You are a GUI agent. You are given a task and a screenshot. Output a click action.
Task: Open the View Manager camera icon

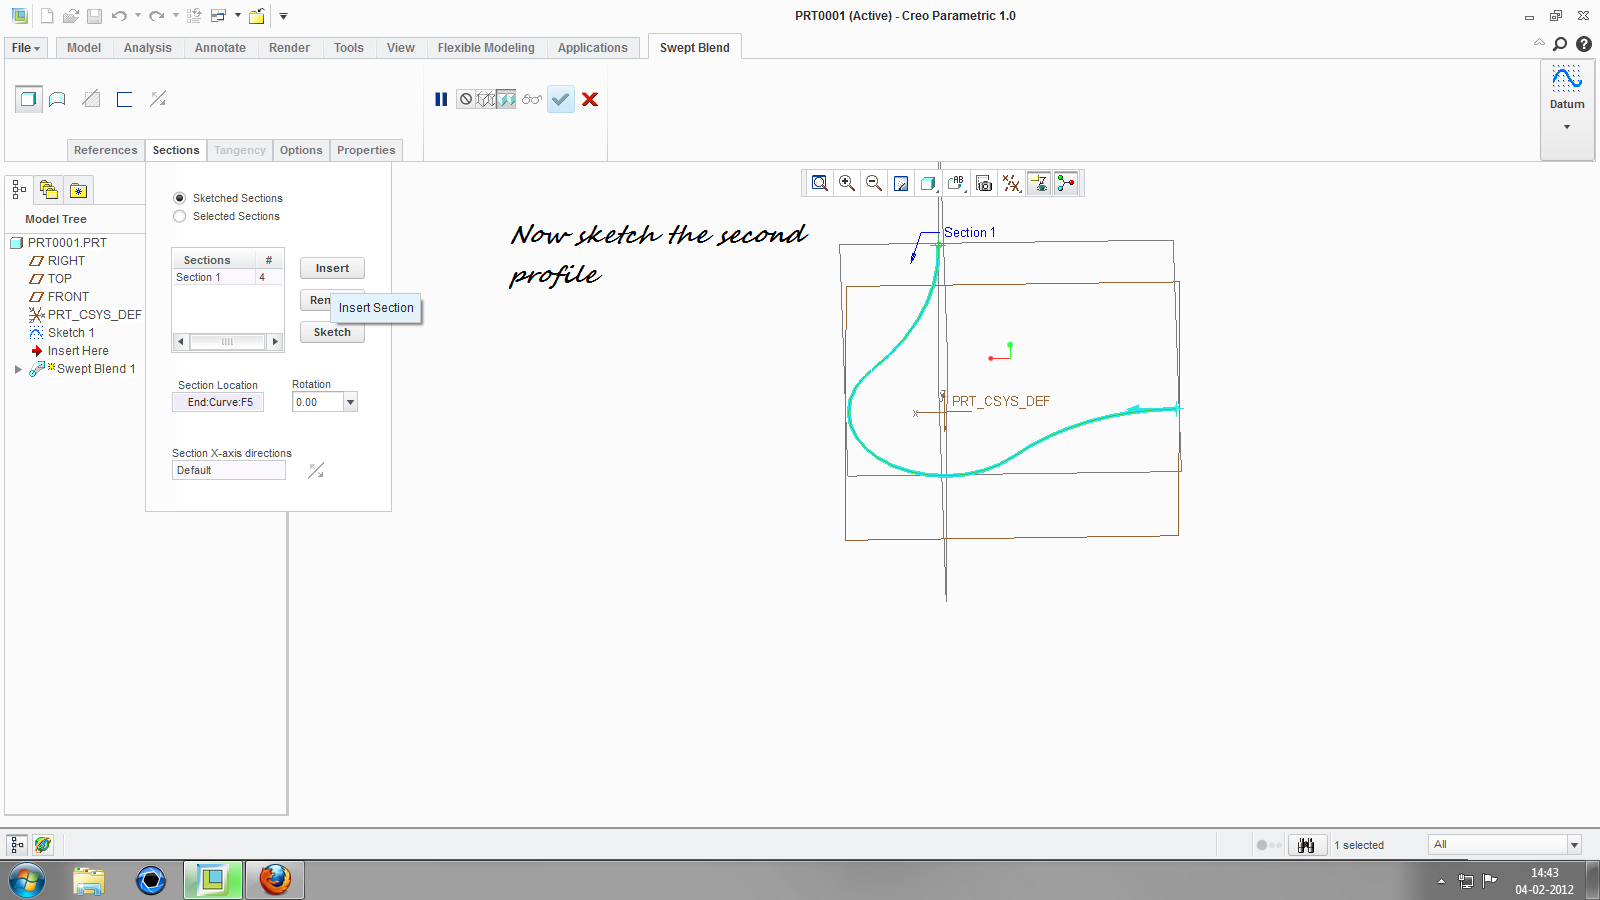click(x=984, y=183)
